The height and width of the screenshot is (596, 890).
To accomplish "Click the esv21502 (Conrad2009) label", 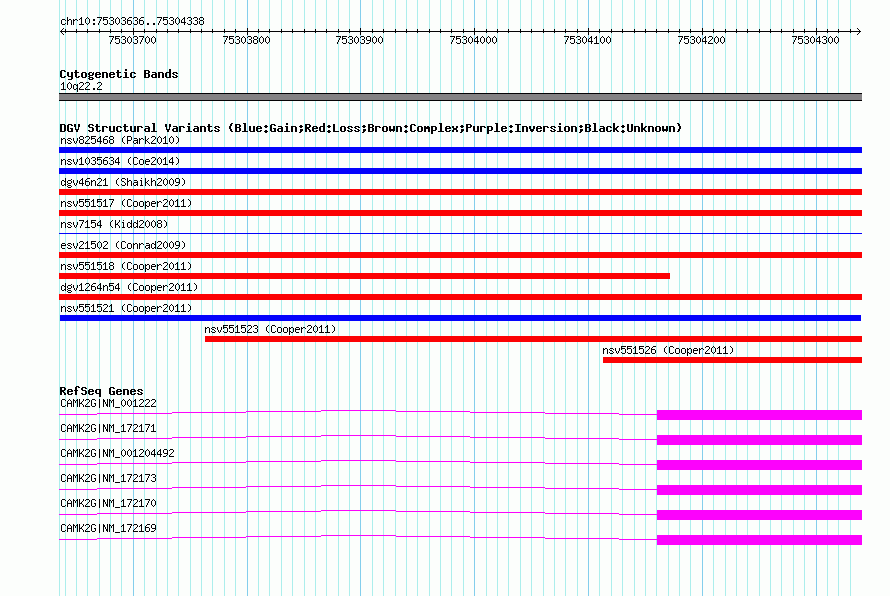I will [123, 245].
